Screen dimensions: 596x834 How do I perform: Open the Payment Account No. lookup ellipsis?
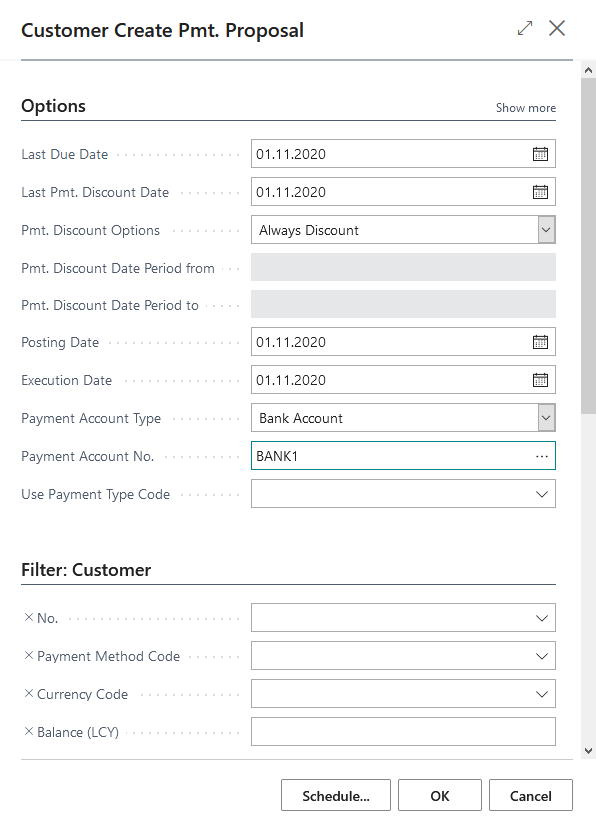point(541,455)
